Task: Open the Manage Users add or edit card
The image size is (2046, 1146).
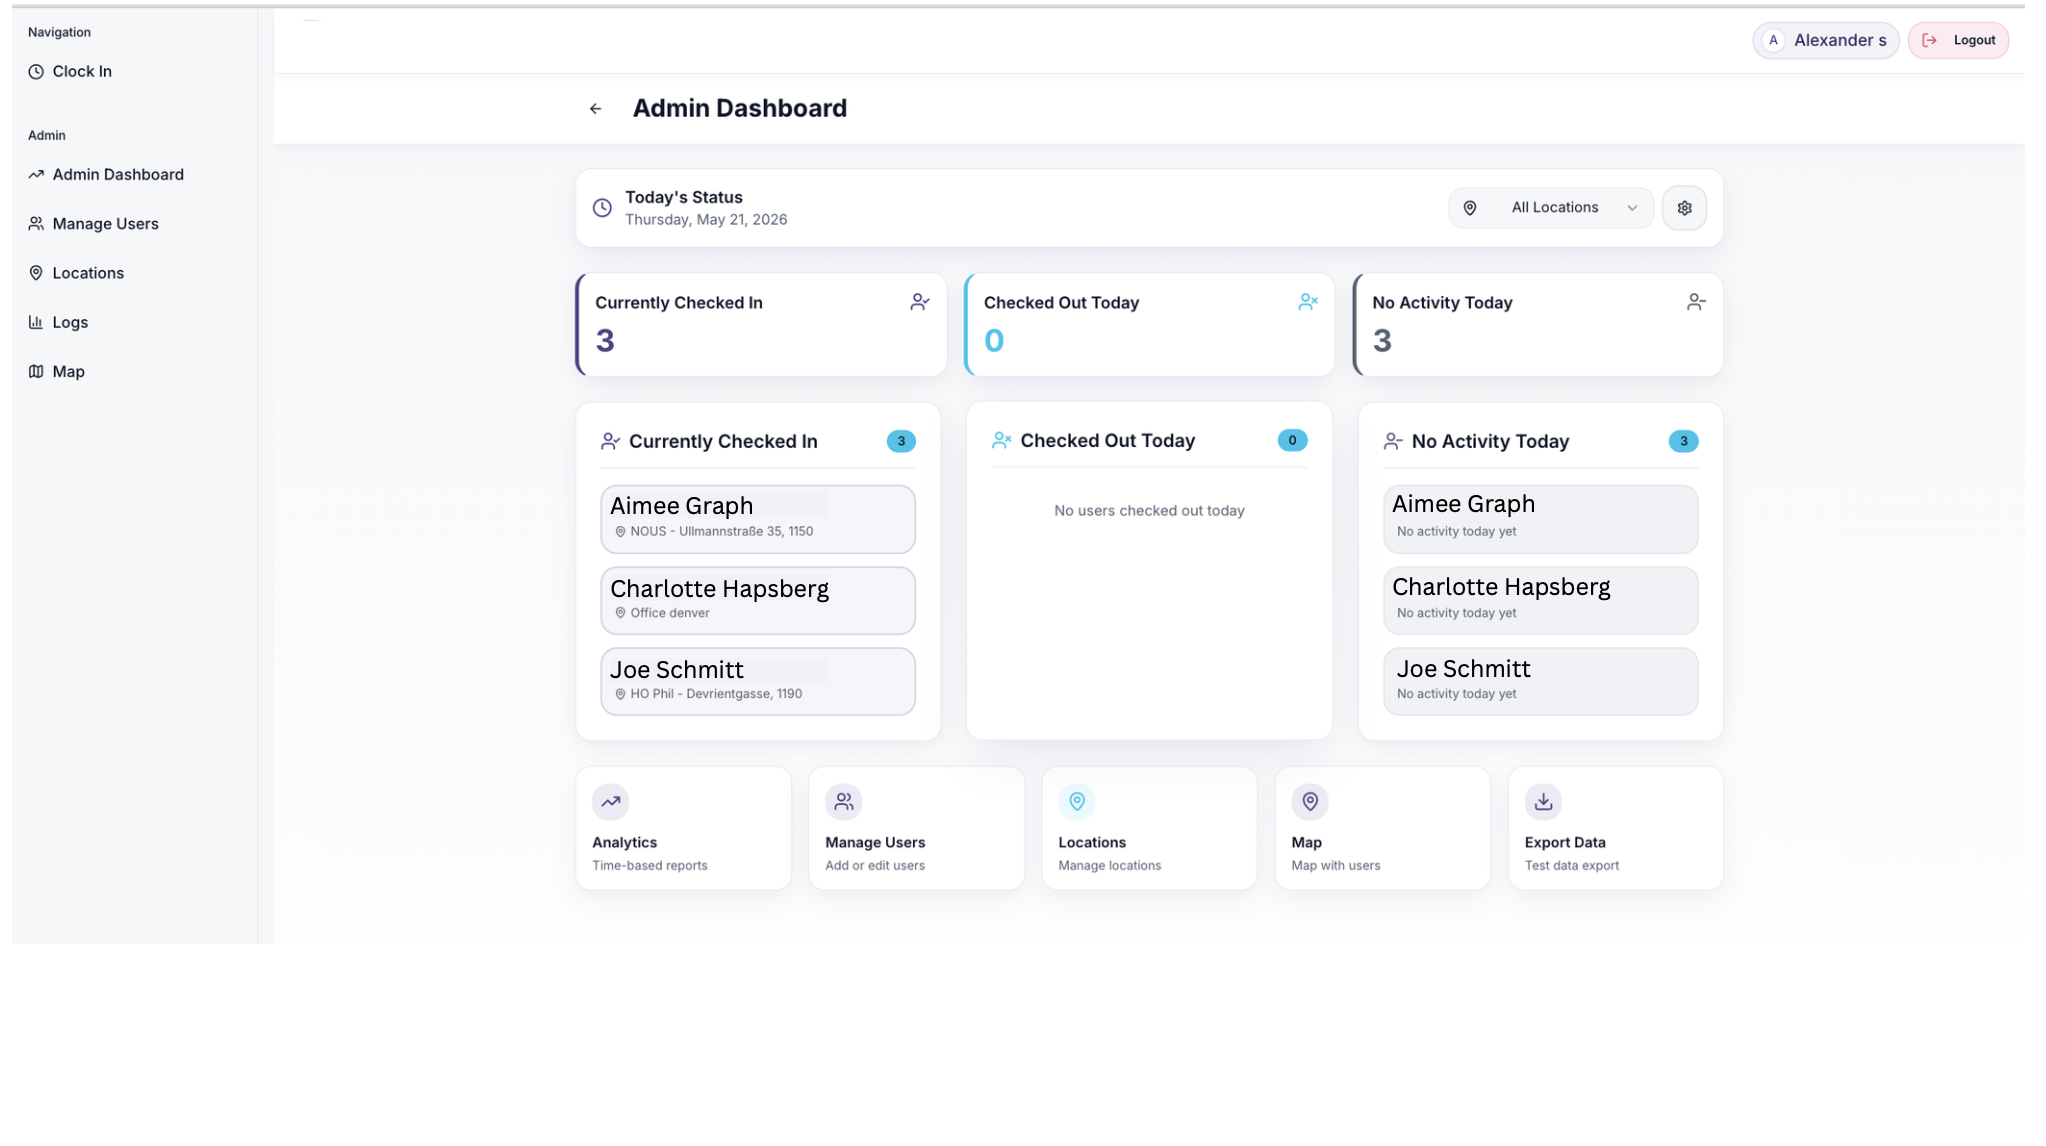Action: 916,828
